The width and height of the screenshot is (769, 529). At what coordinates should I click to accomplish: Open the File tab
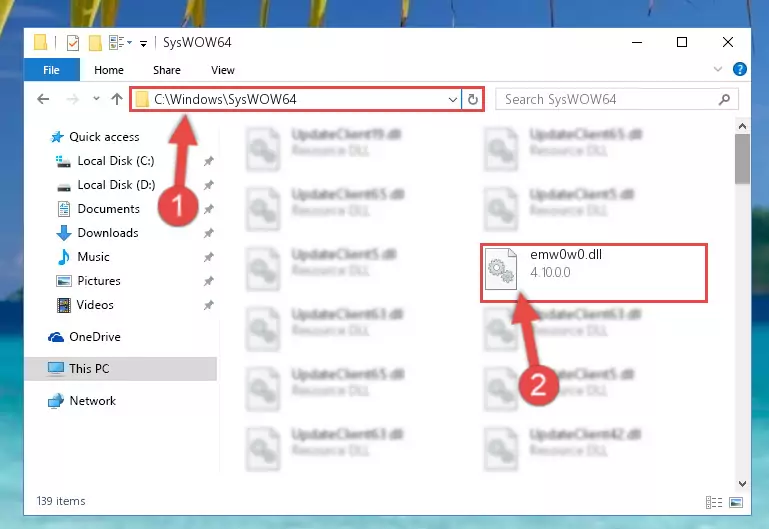[x=51, y=70]
